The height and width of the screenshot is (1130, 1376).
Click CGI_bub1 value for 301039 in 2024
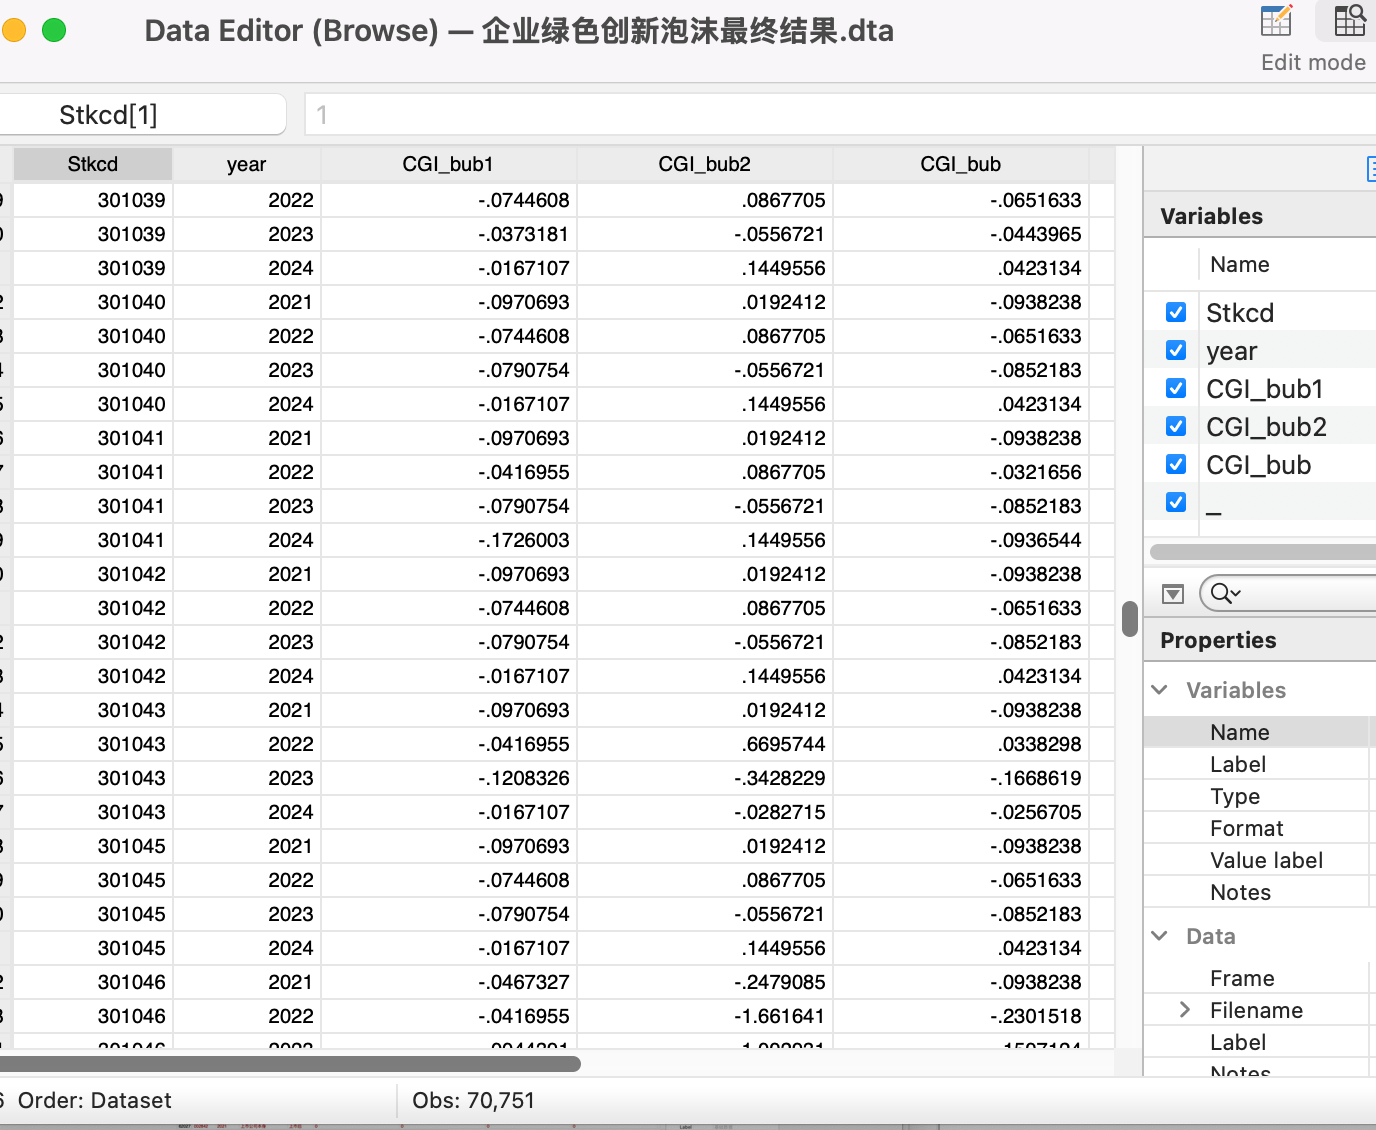coord(449,268)
